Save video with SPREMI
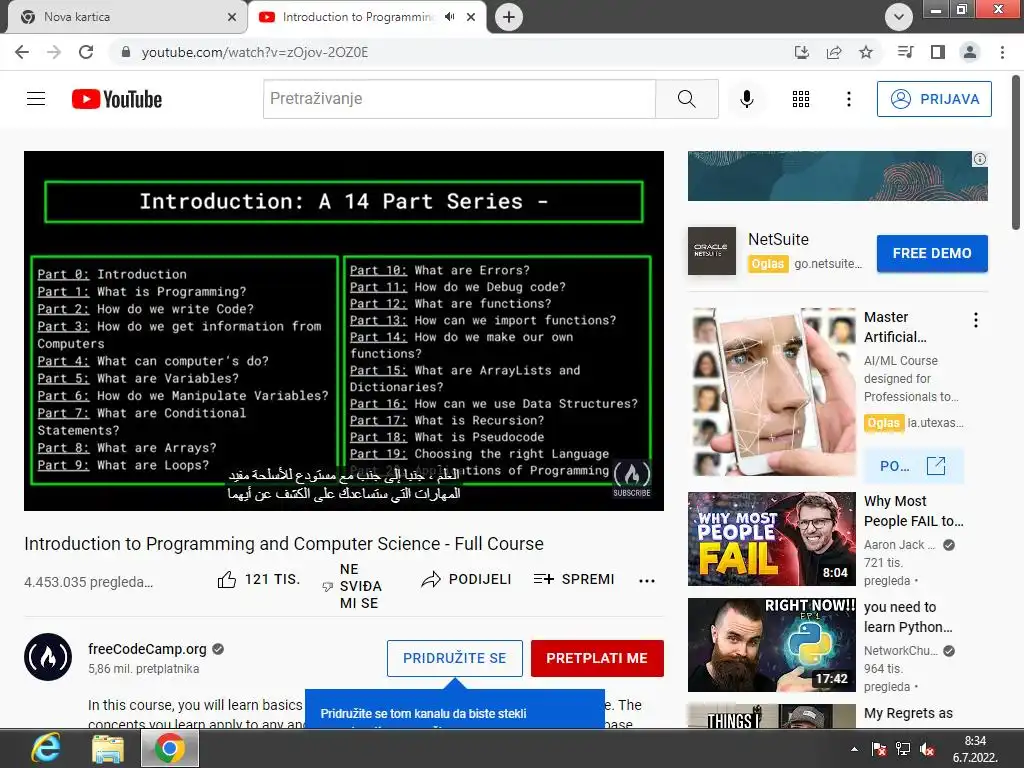Image resolution: width=1024 pixels, height=768 pixels. tap(573, 579)
